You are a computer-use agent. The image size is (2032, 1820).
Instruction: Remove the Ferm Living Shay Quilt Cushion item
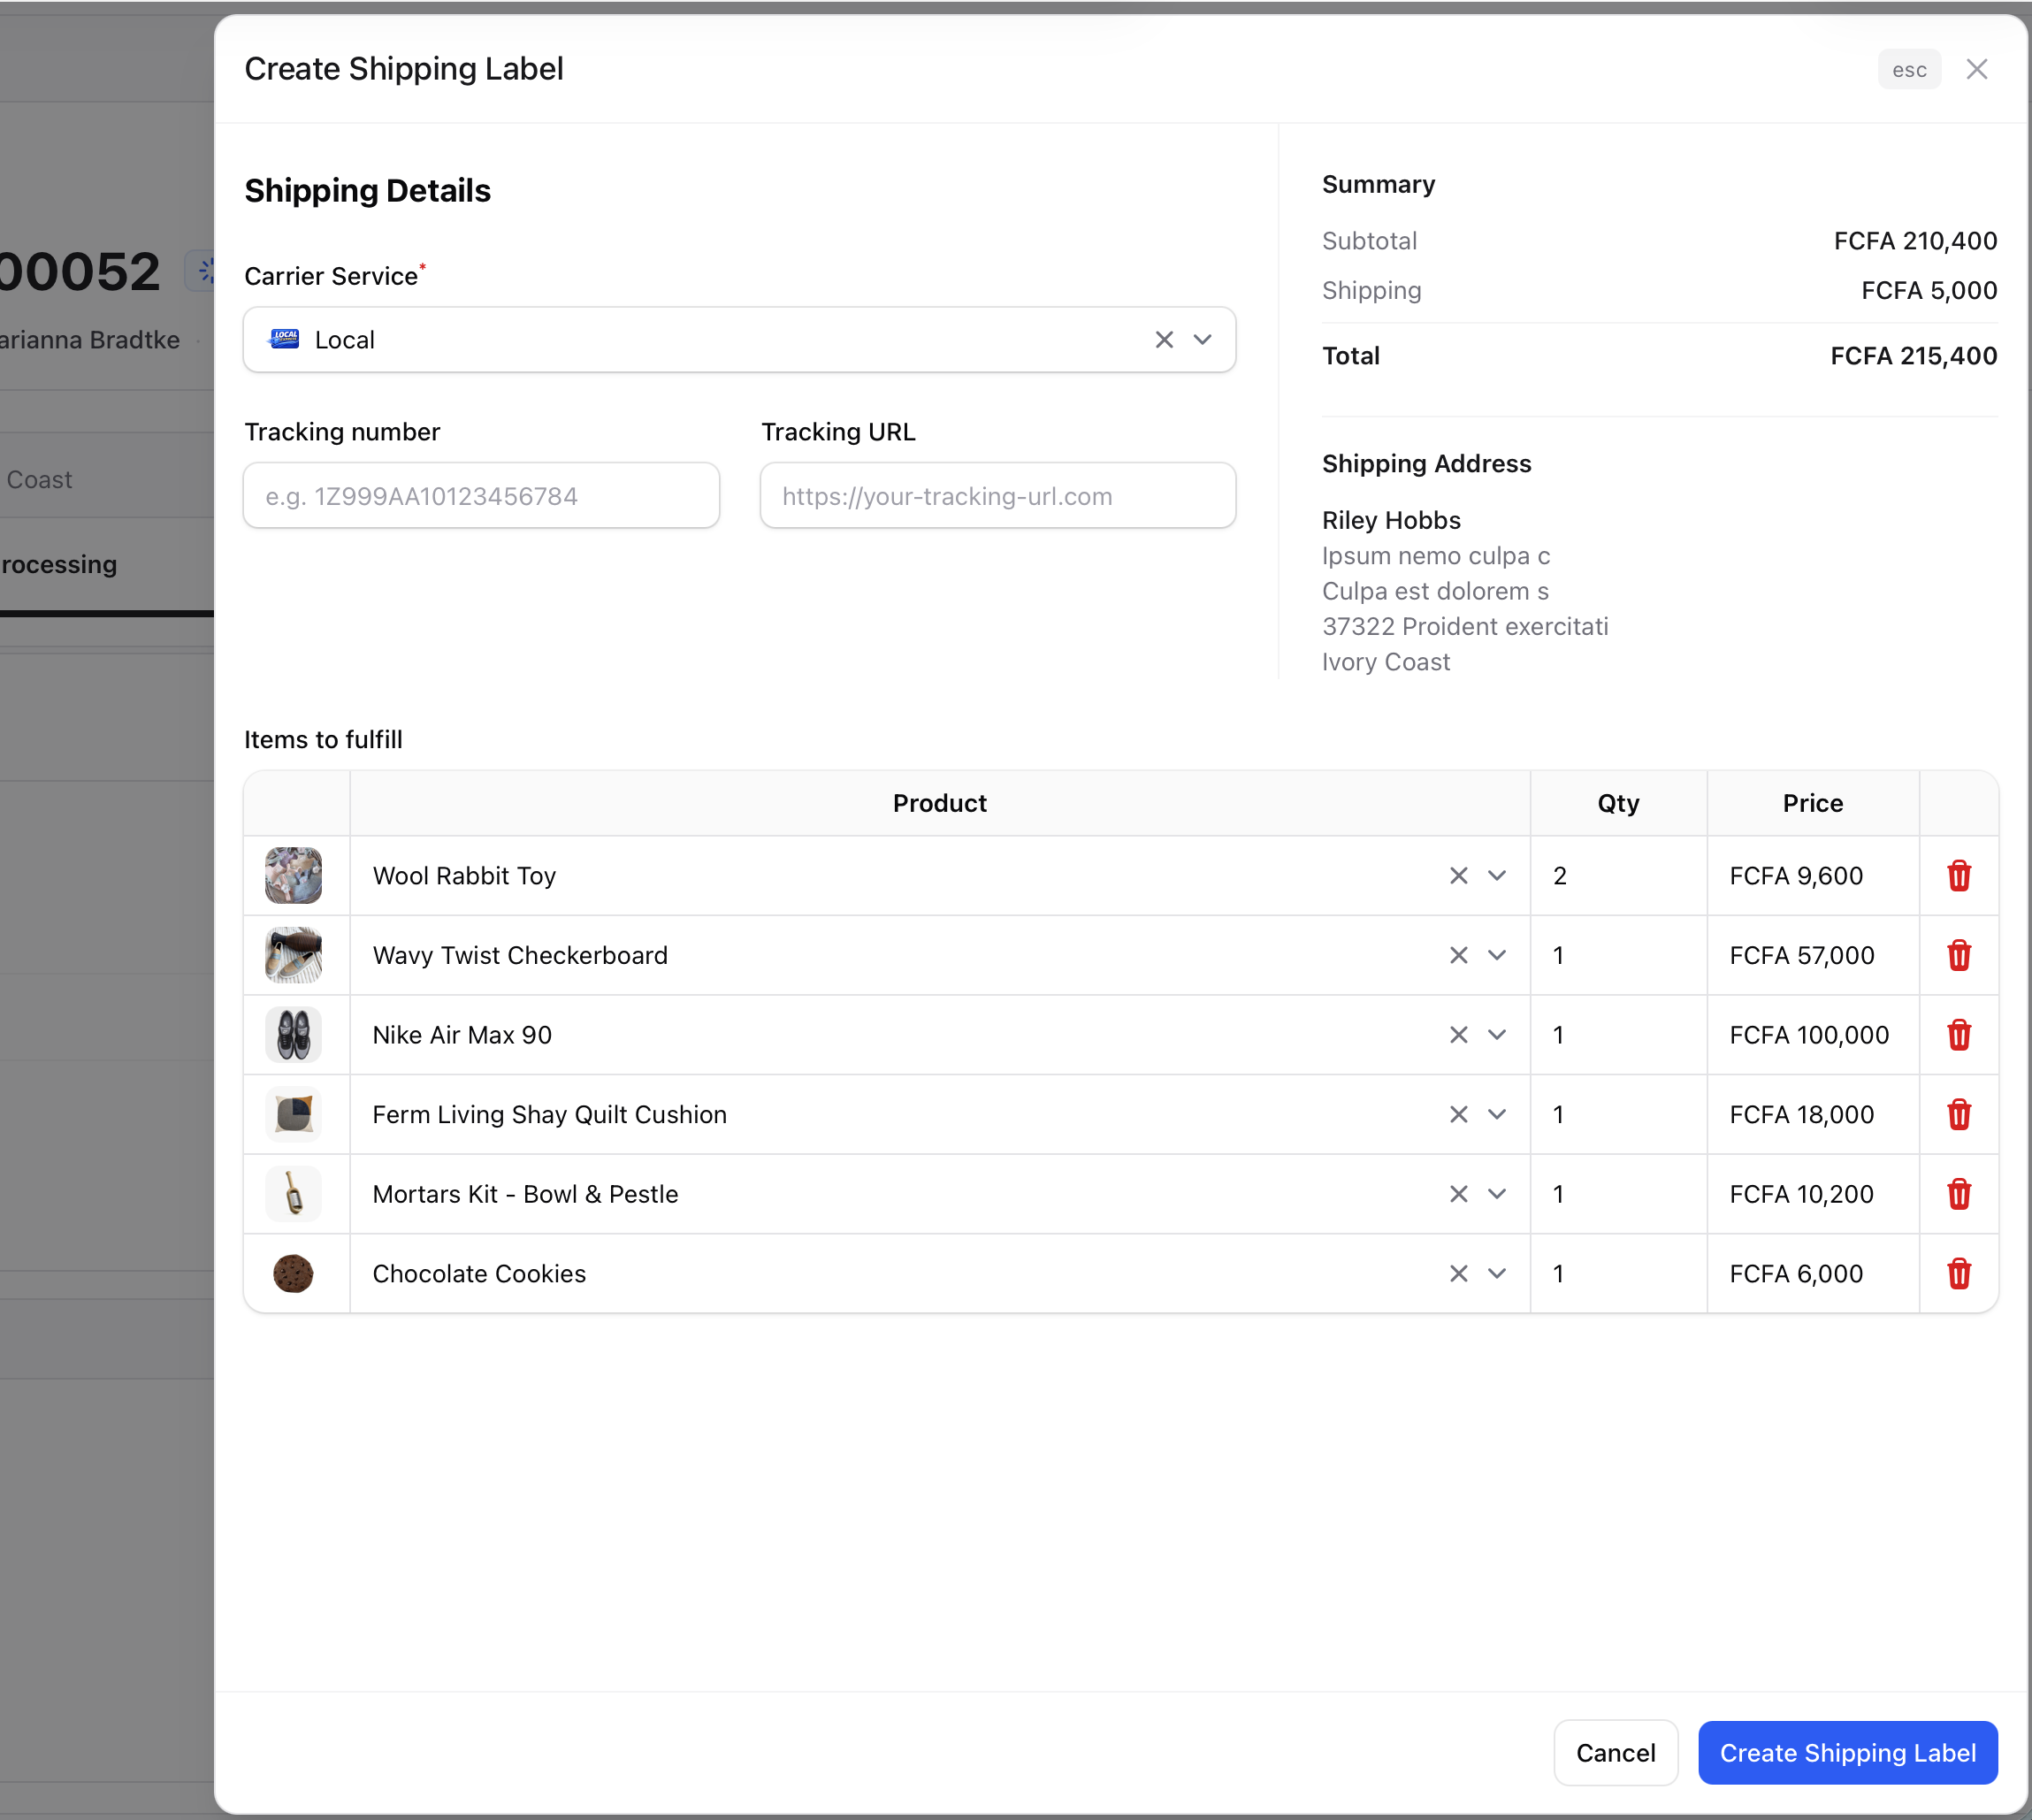[1959, 1114]
